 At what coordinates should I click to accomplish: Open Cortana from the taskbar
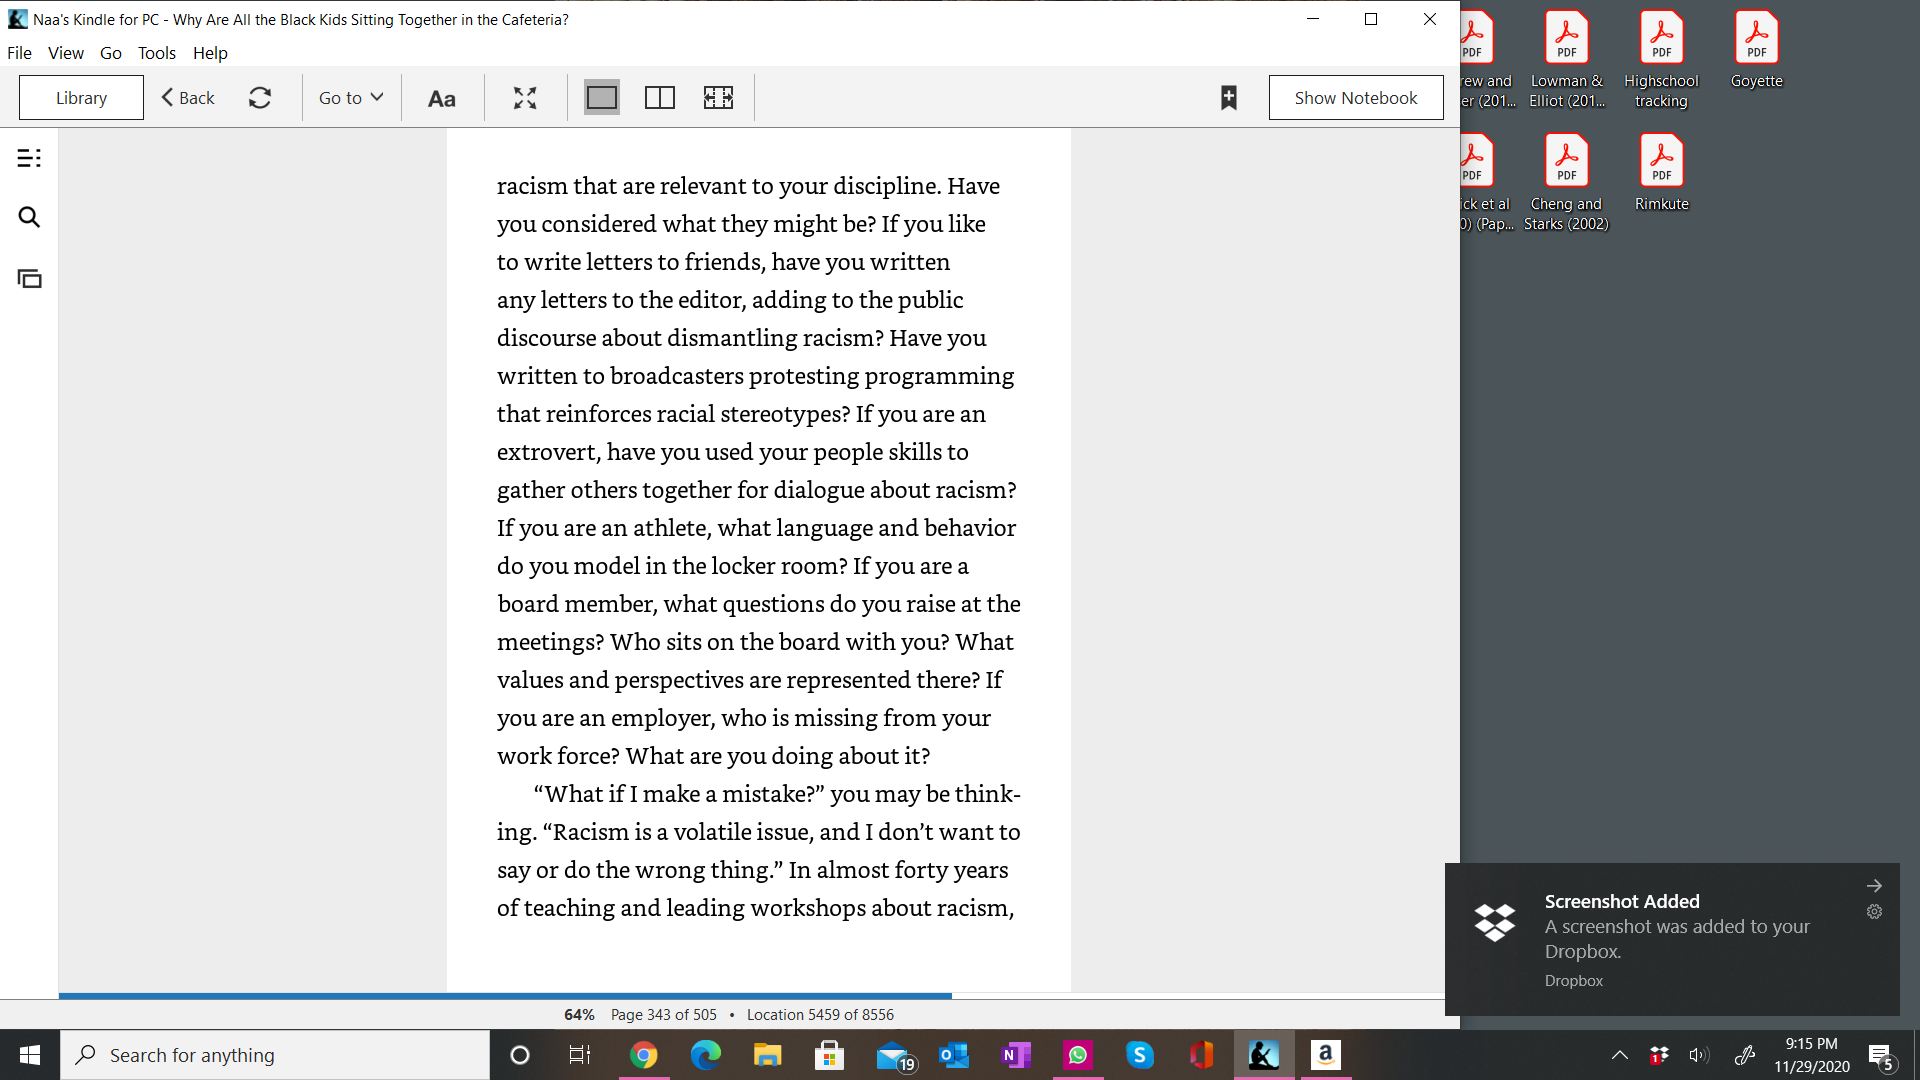point(519,1055)
